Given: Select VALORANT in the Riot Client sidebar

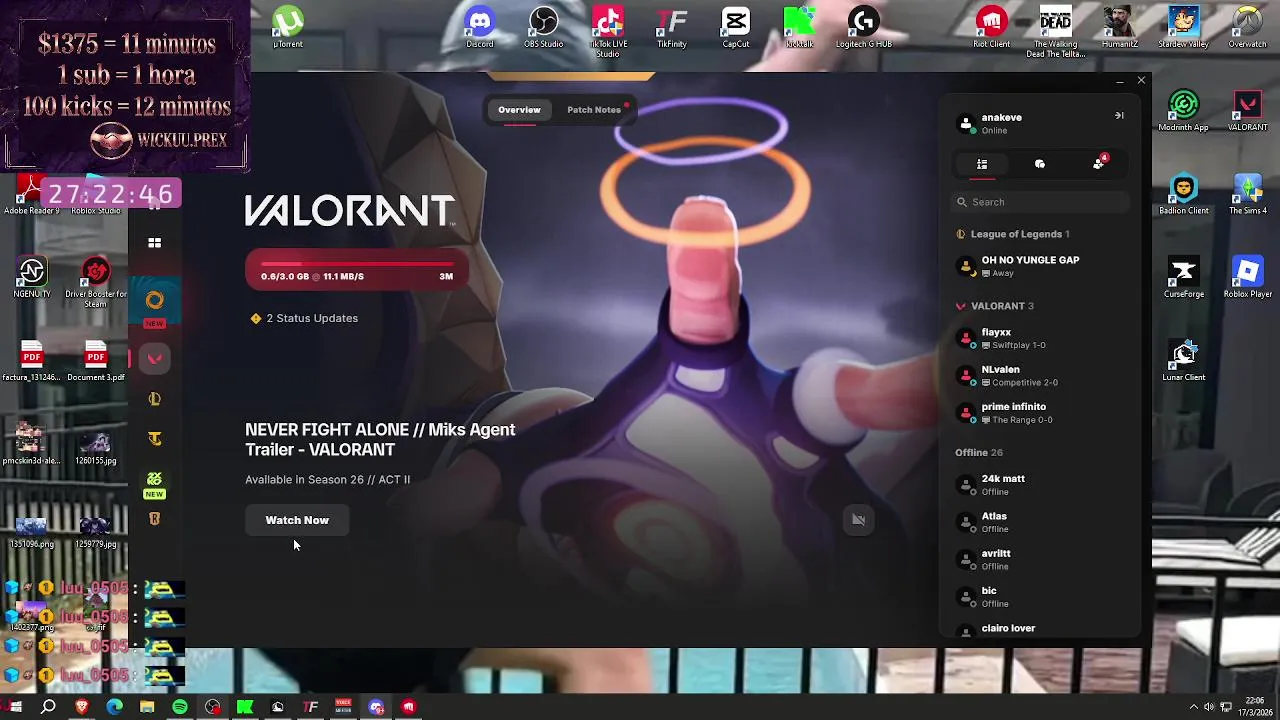Looking at the screenshot, I should coord(154,359).
